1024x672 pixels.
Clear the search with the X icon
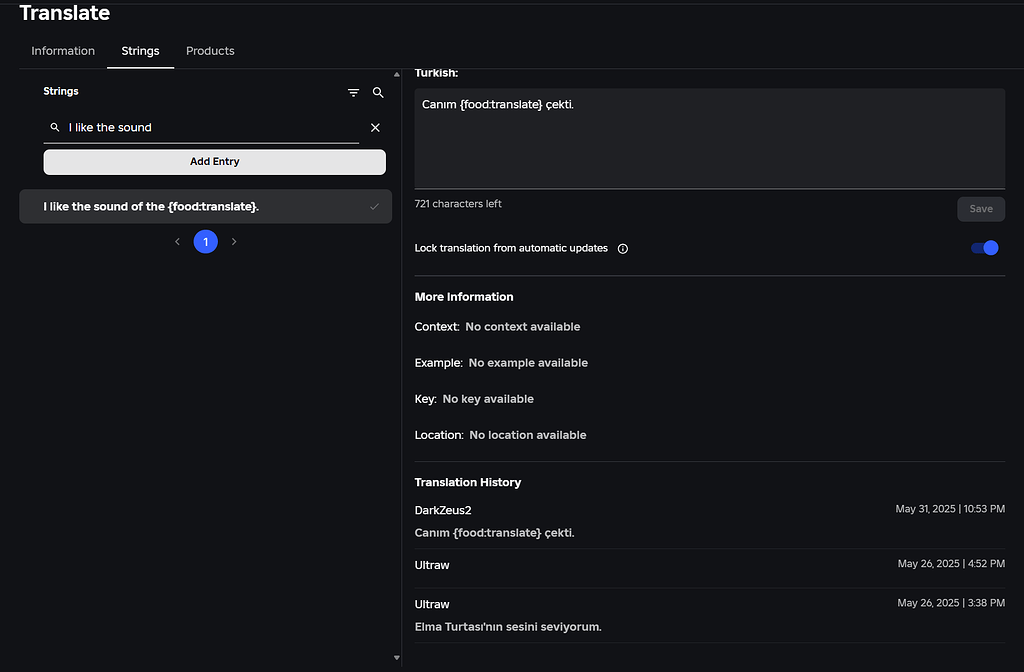click(376, 128)
